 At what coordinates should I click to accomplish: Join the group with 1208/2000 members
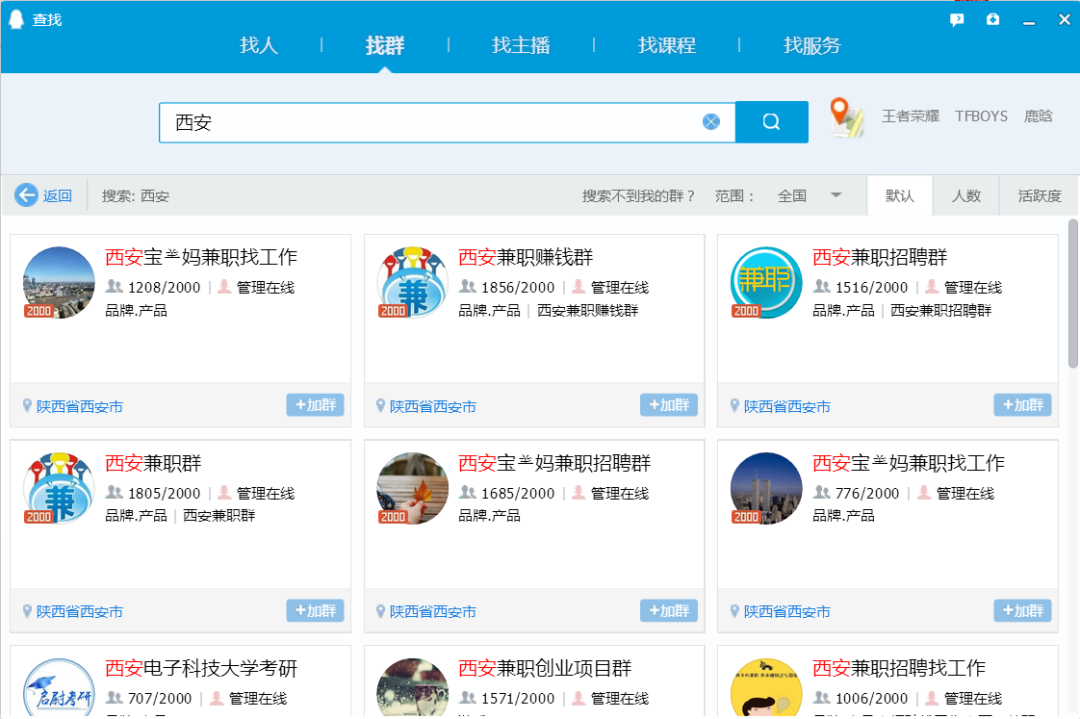pos(315,405)
